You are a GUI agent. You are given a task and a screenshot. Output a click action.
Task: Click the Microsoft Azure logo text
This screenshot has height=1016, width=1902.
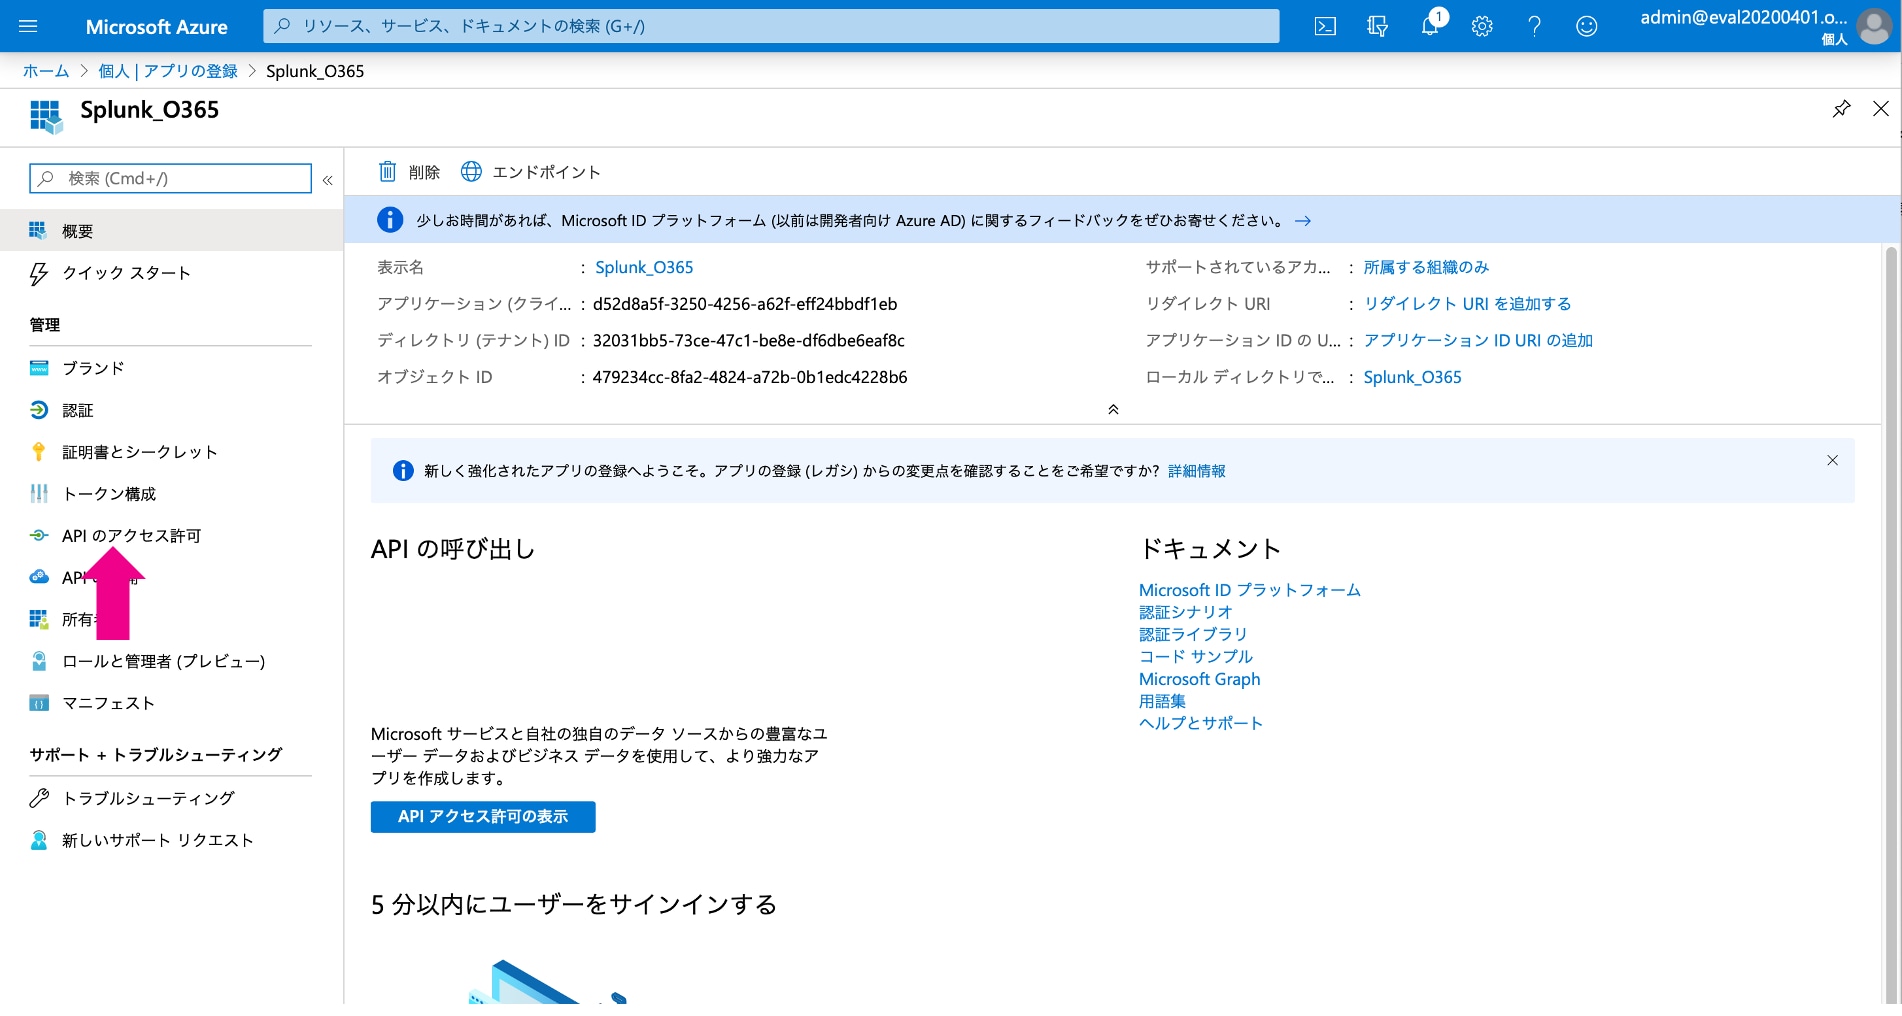pyautogui.click(x=157, y=27)
